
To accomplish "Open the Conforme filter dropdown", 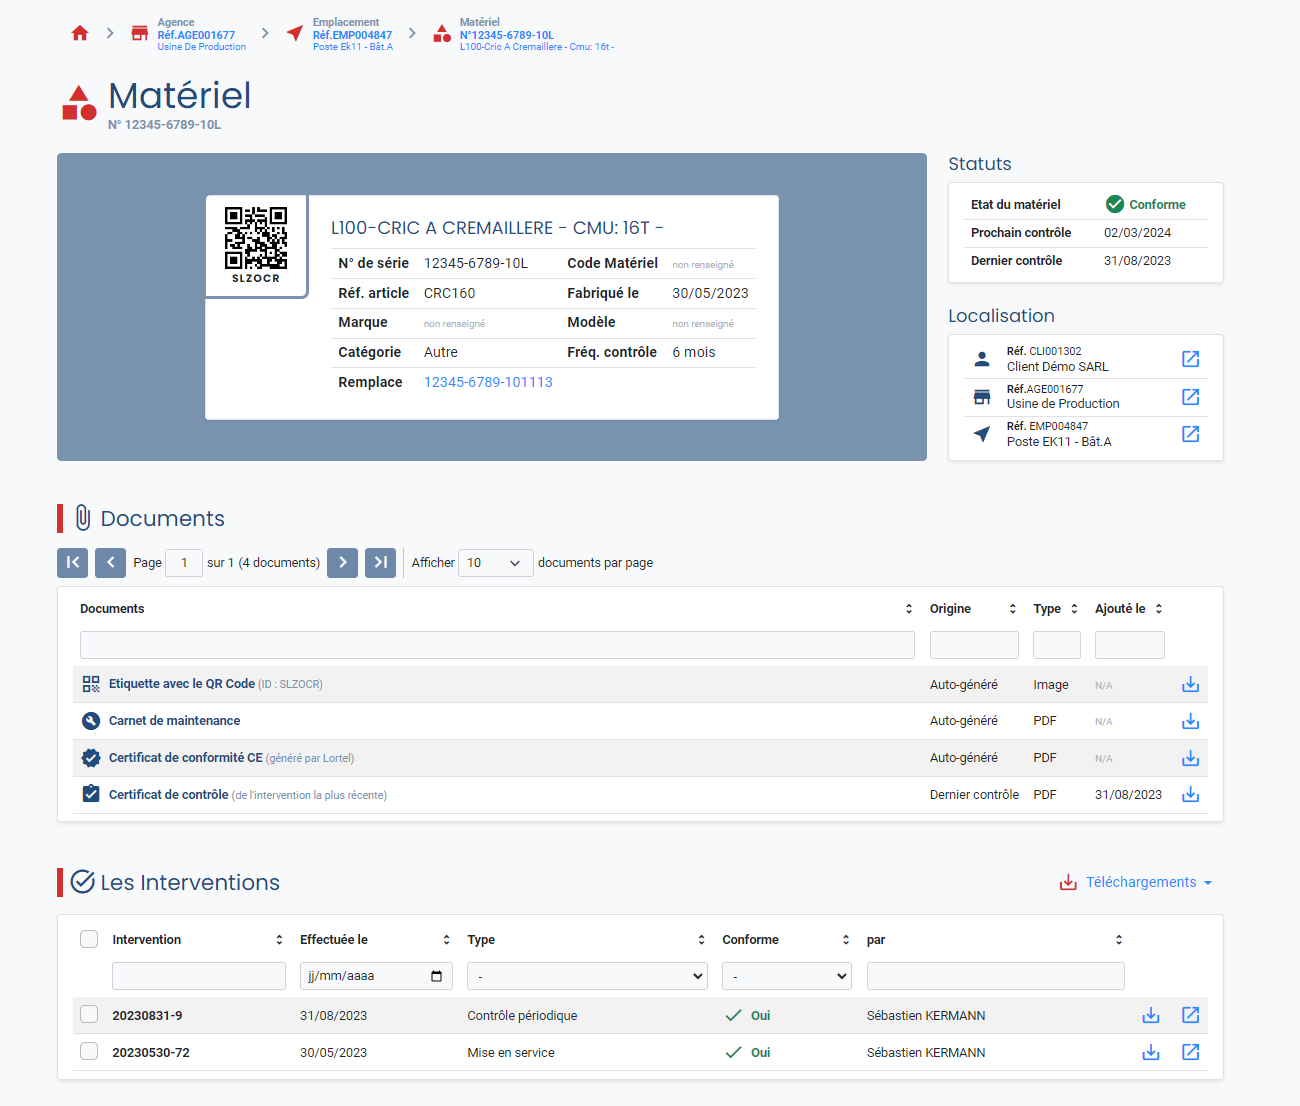I will [x=787, y=976].
